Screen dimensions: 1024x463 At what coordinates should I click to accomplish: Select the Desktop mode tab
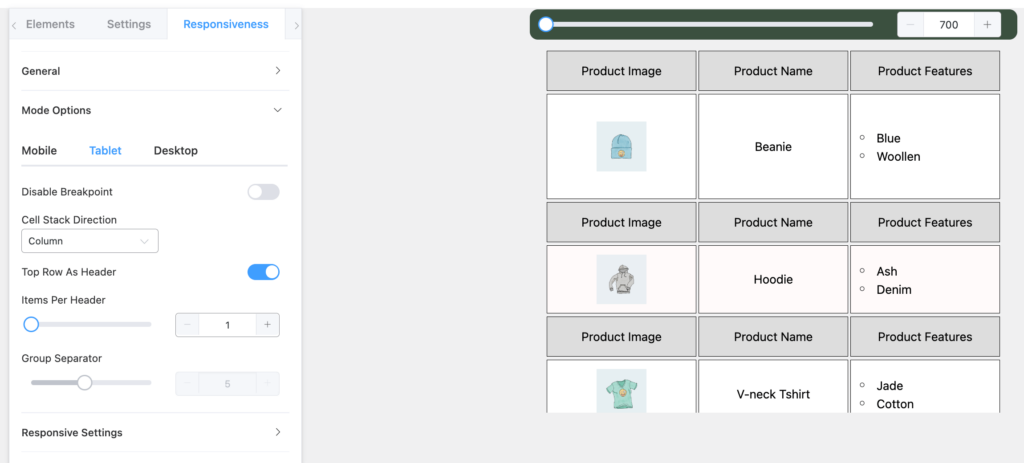pyautogui.click(x=176, y=150)
